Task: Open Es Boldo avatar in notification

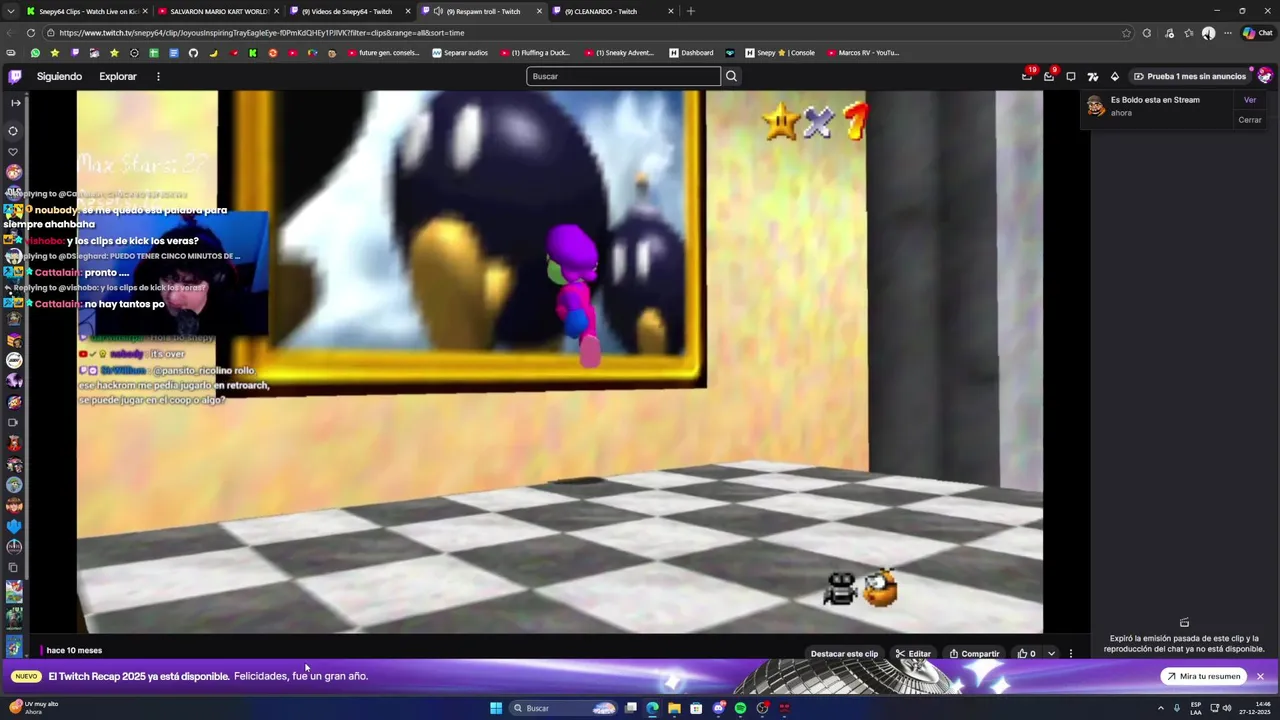Action: [x=1096, y=106]
